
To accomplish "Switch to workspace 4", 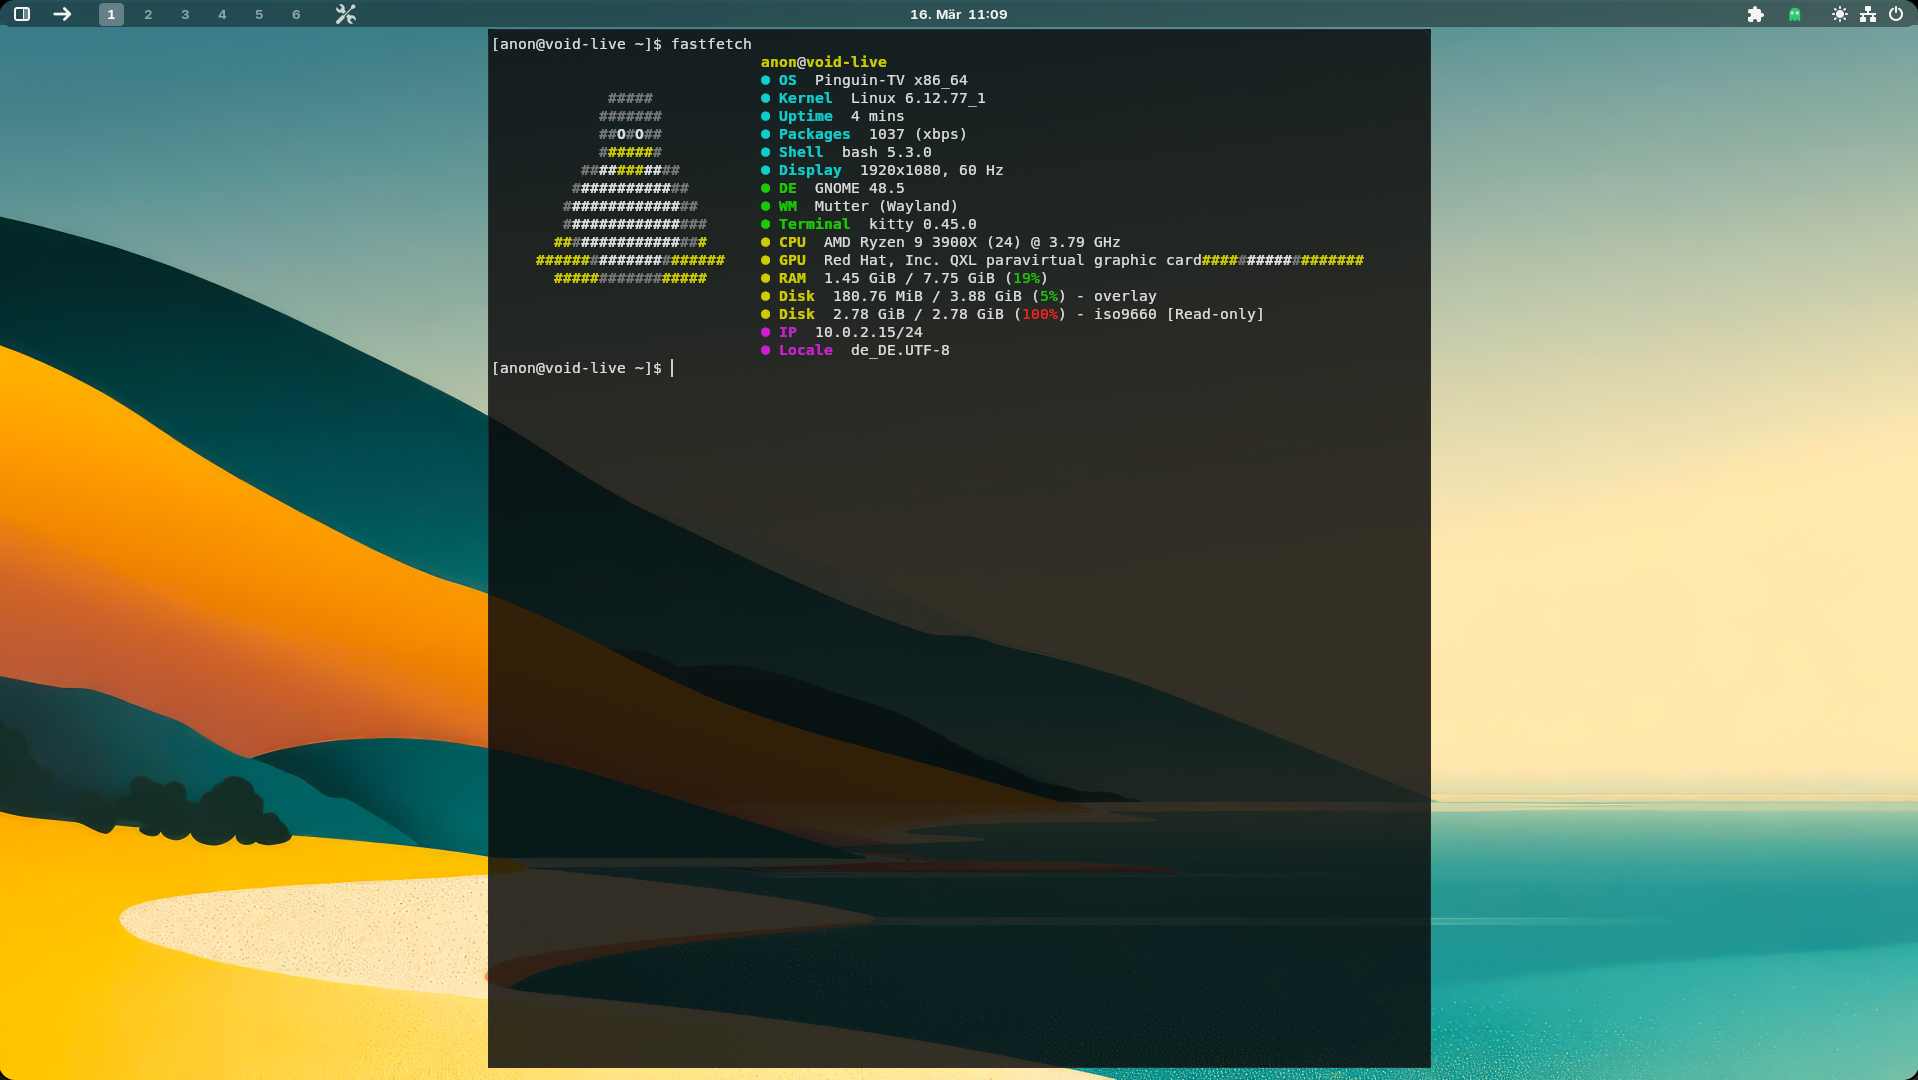I will [x=222, y=14].
